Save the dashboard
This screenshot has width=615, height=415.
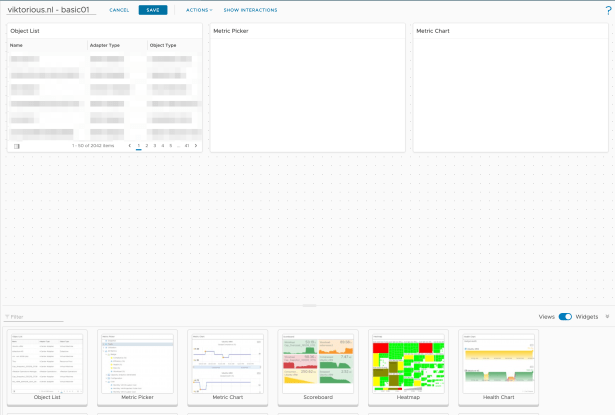click(x=153, y=10)
